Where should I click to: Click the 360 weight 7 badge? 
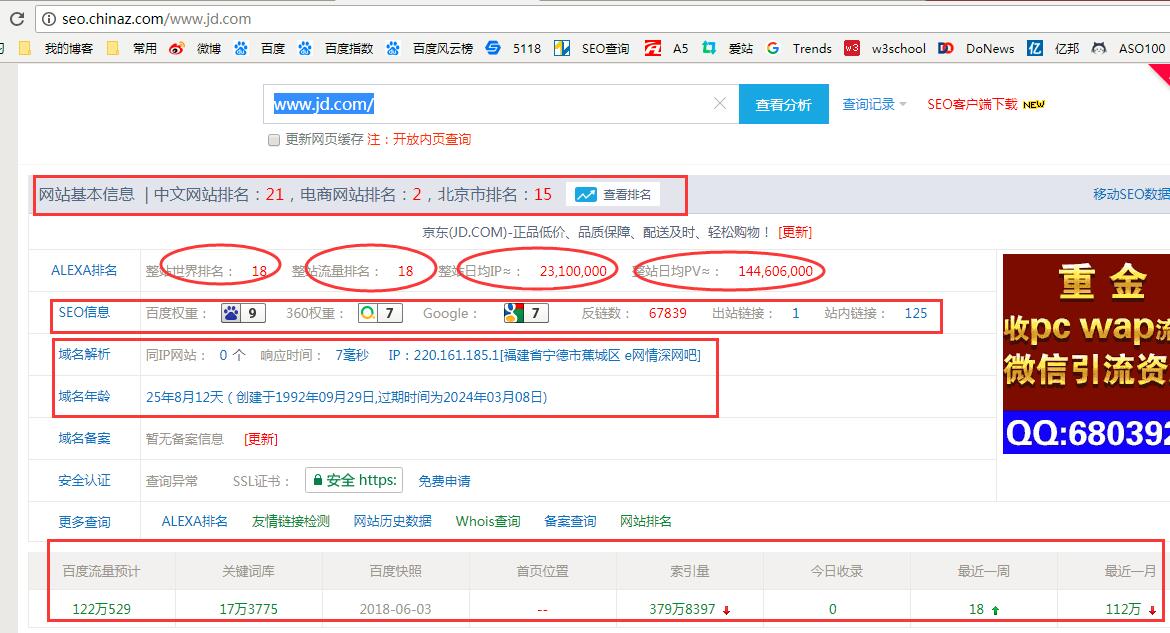(x=381, y=313)
